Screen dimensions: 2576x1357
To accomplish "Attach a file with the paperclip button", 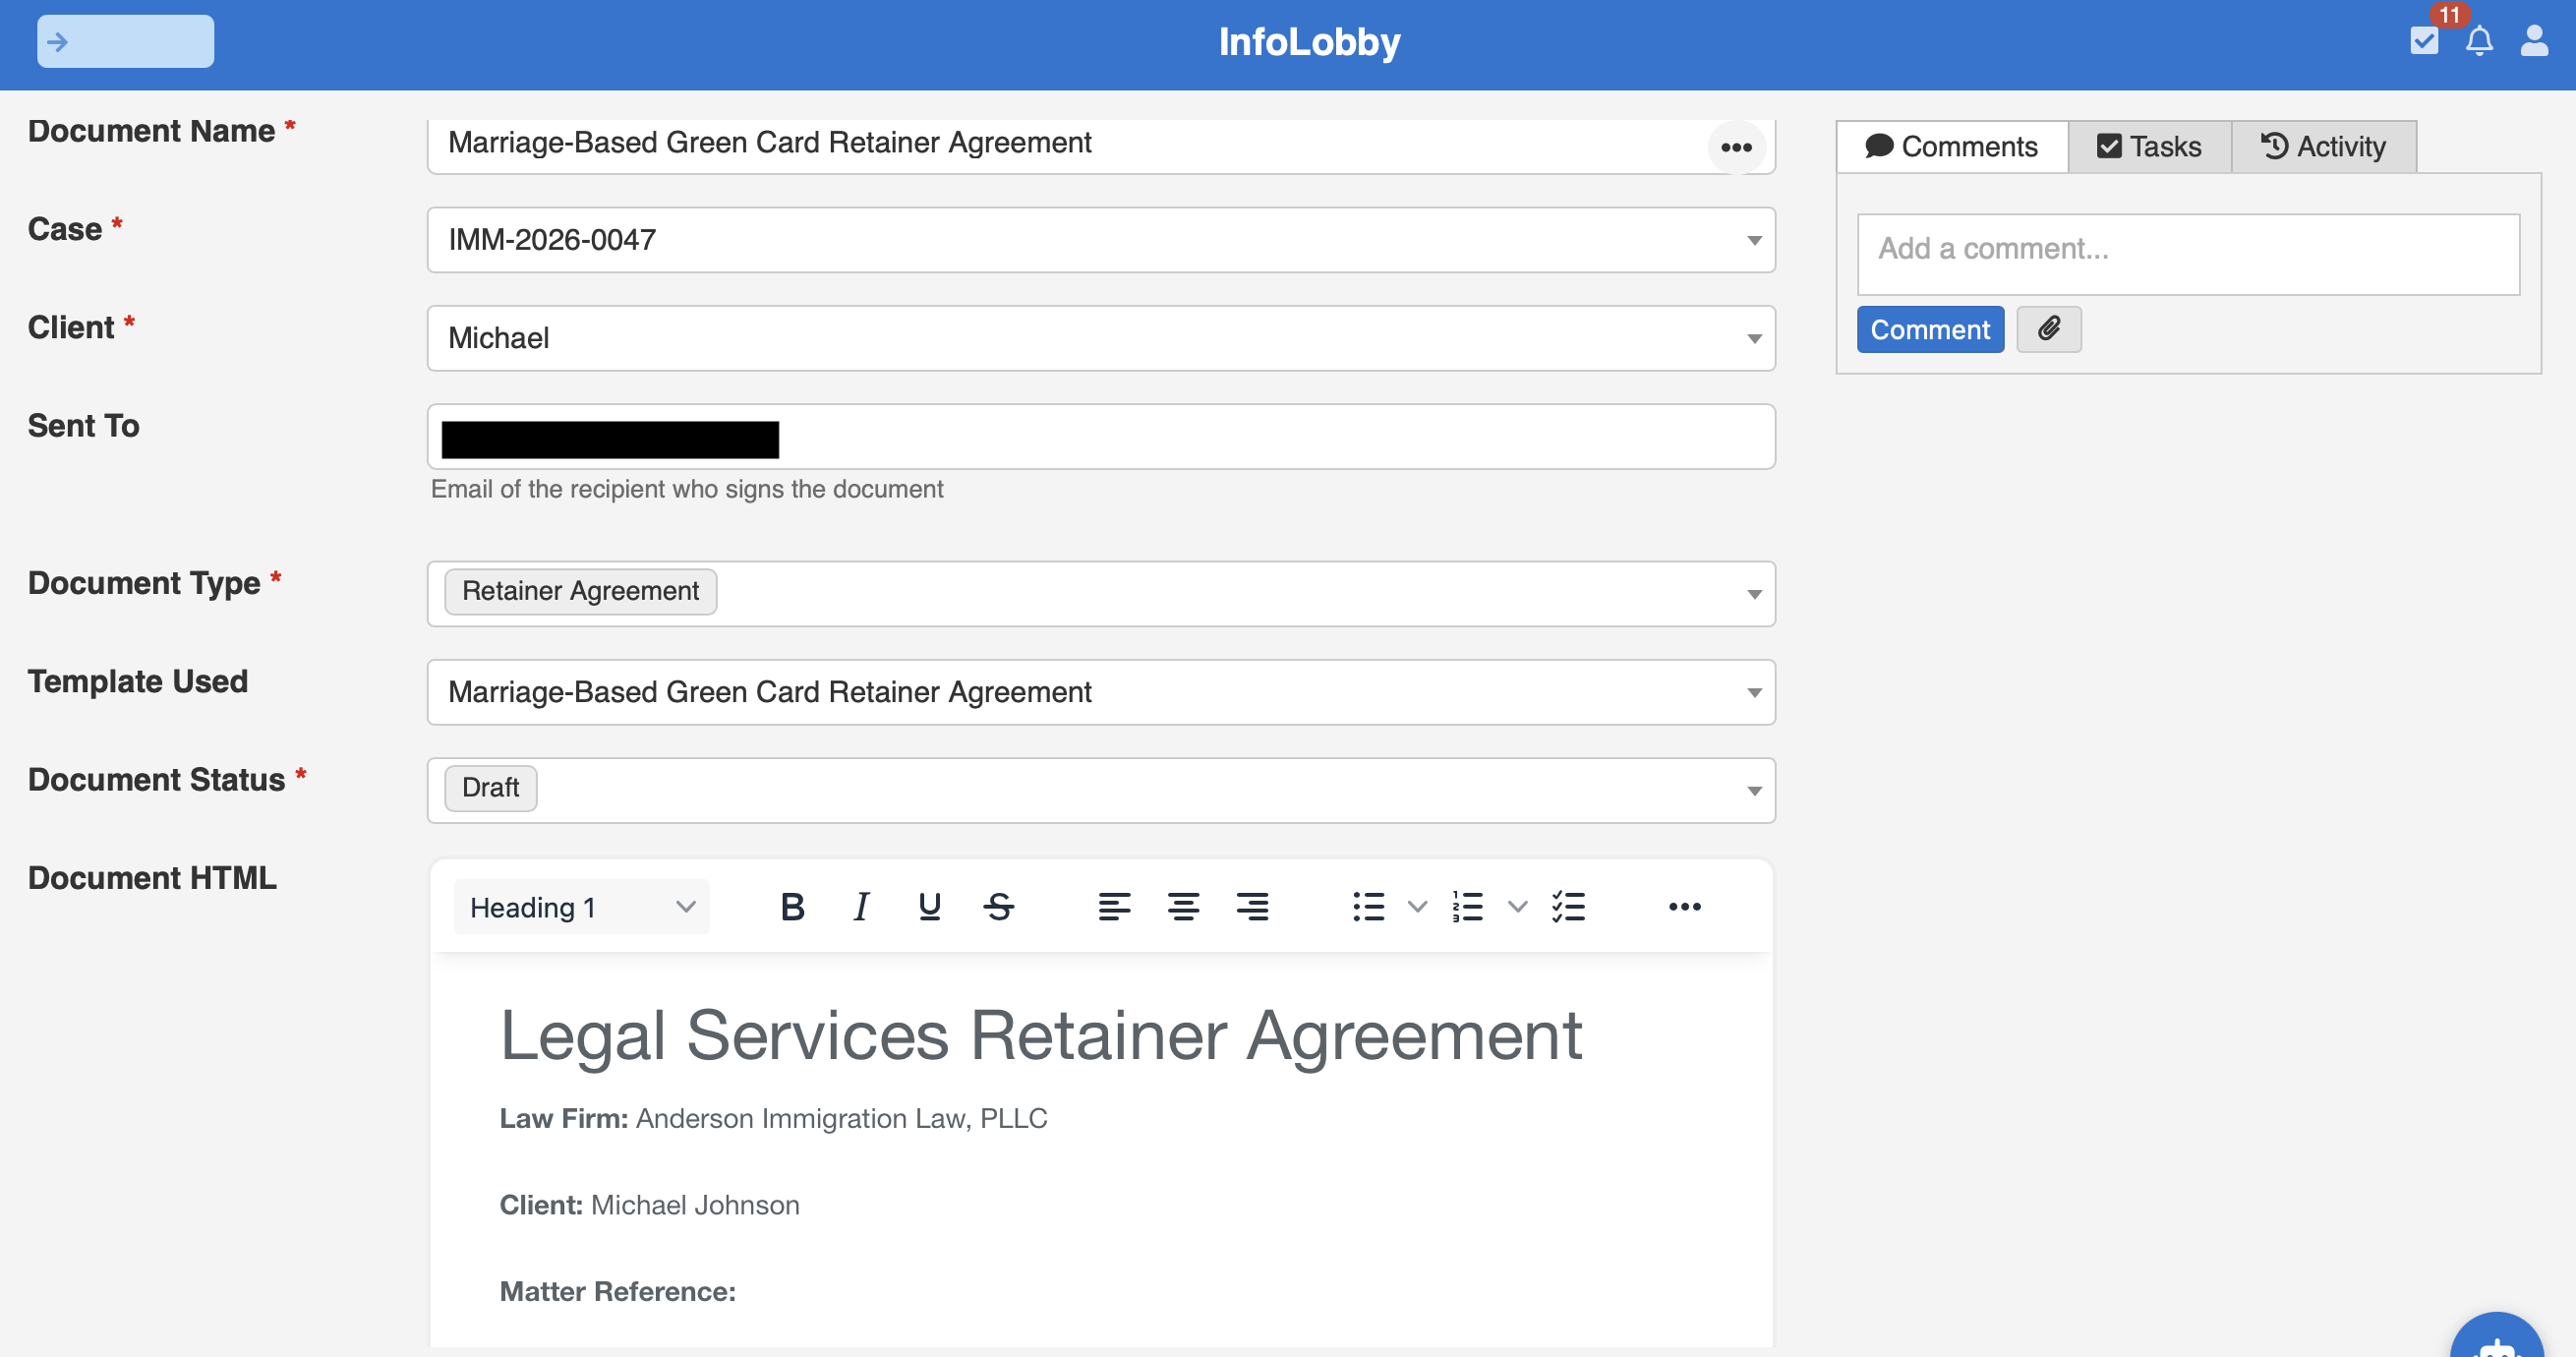I will click(x=2049, y=329).
